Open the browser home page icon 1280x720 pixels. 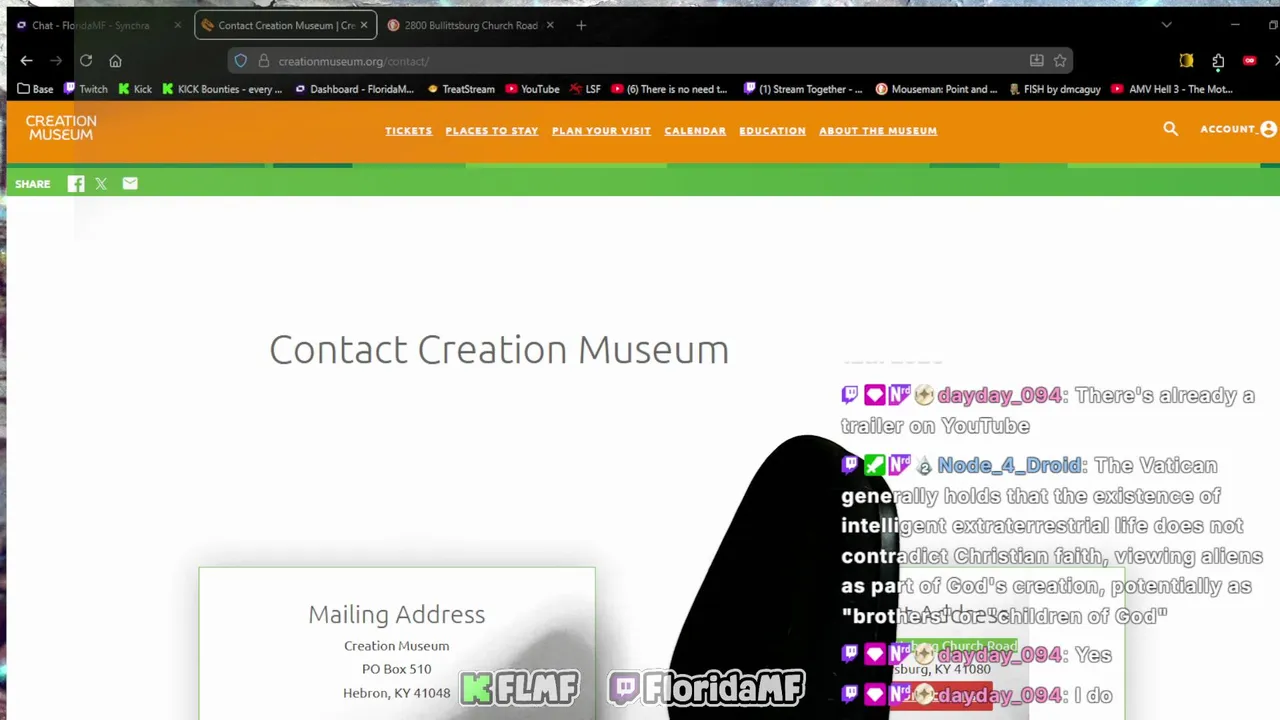[115, 61]
